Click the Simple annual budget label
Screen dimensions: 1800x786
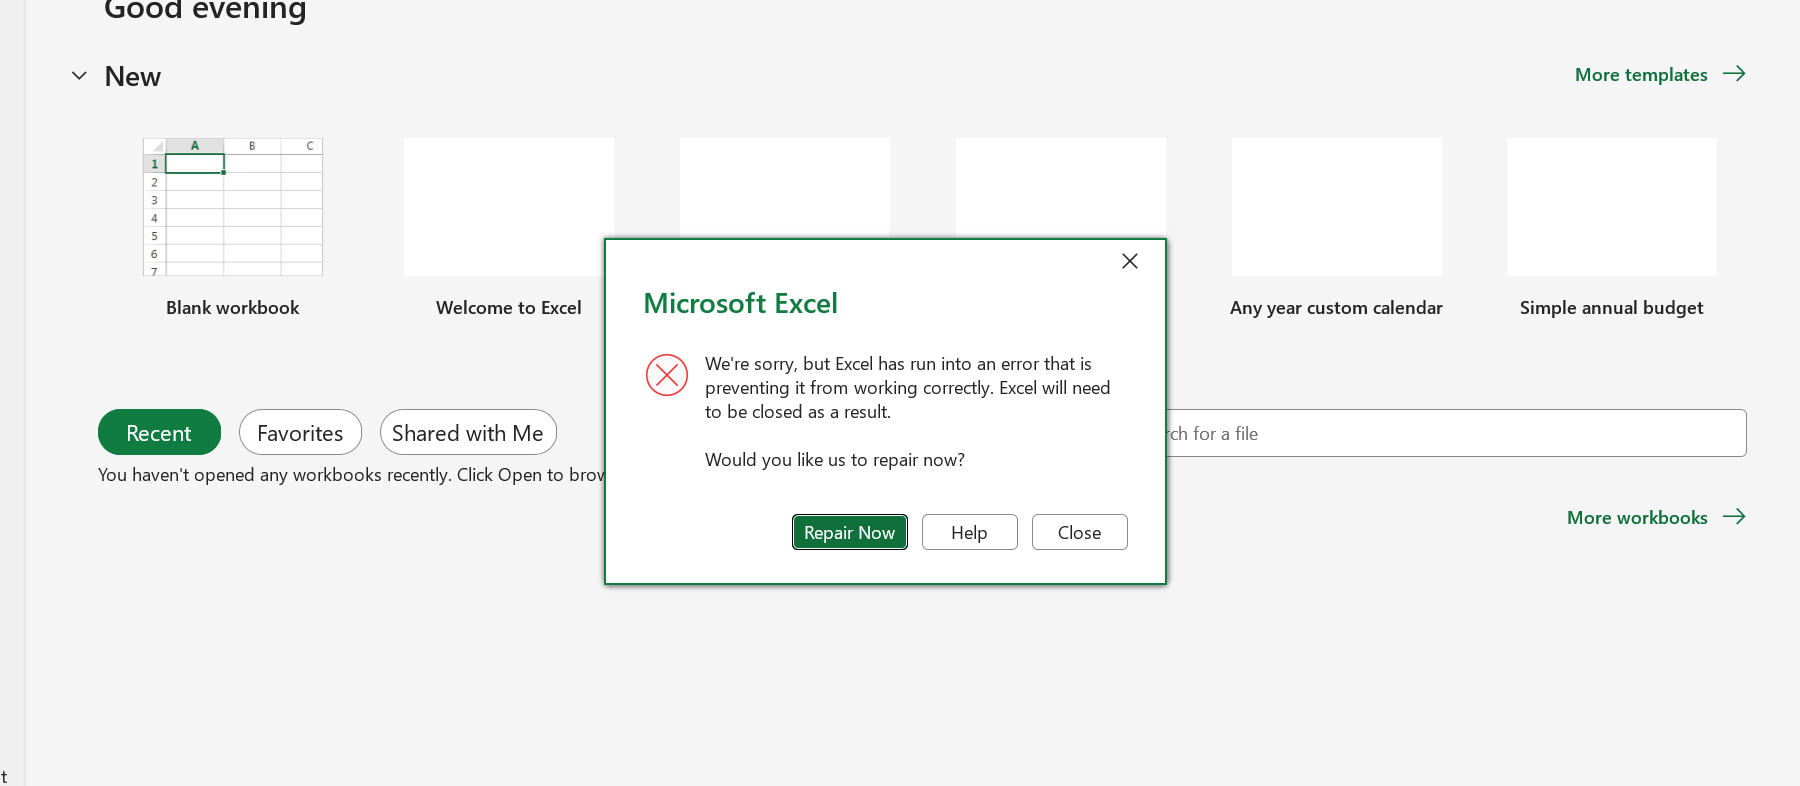pos(1612,308)
